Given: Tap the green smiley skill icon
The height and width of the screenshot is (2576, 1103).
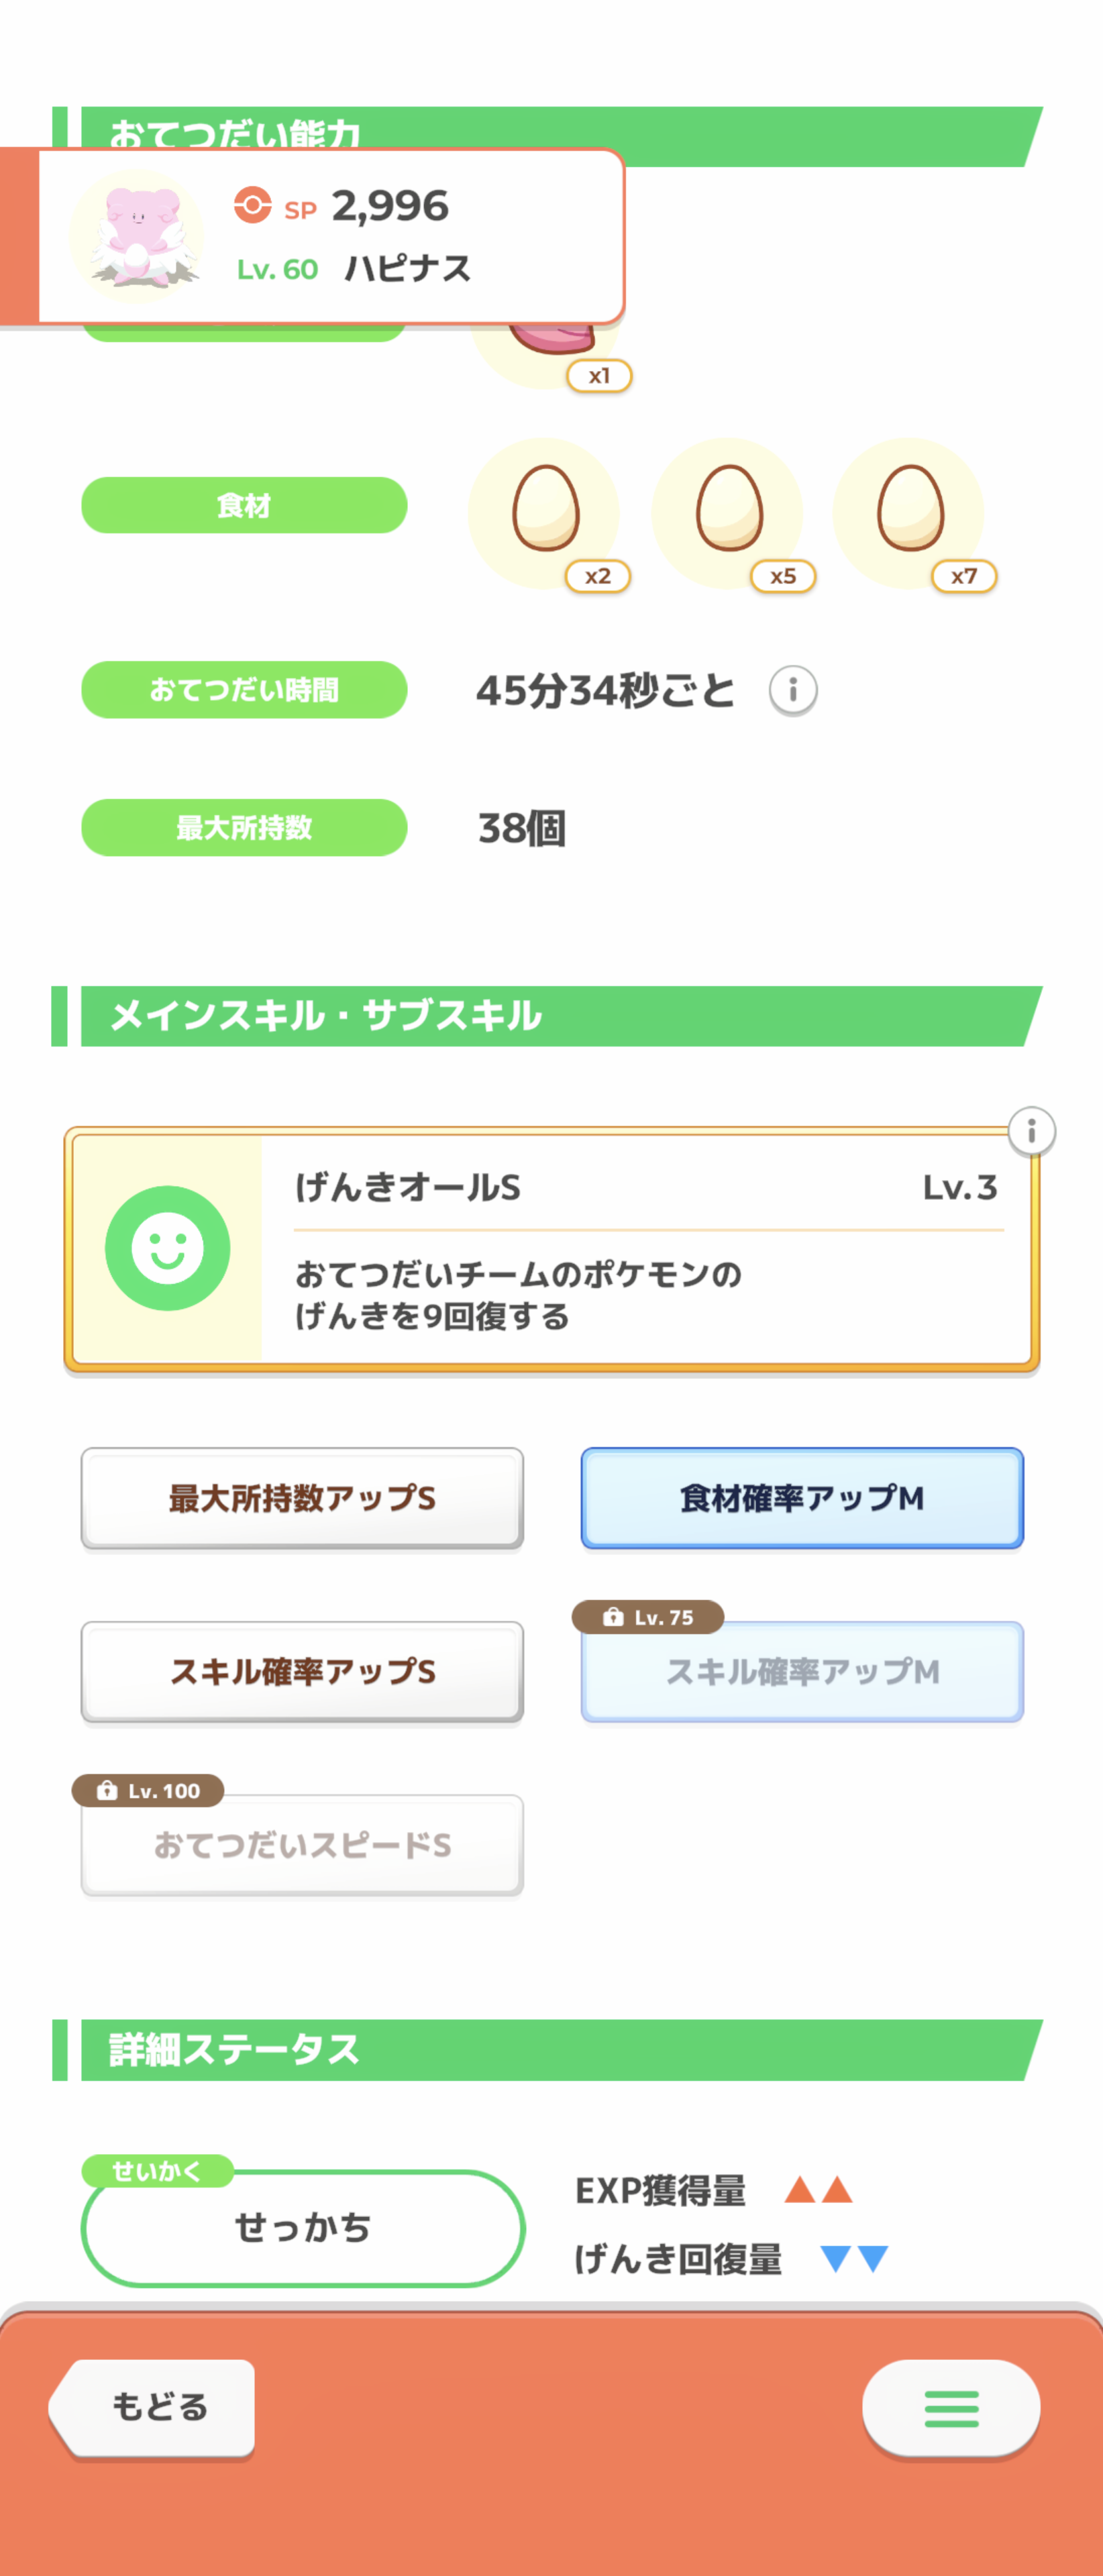Looking at the screenshot, I should coord(167,1248).
